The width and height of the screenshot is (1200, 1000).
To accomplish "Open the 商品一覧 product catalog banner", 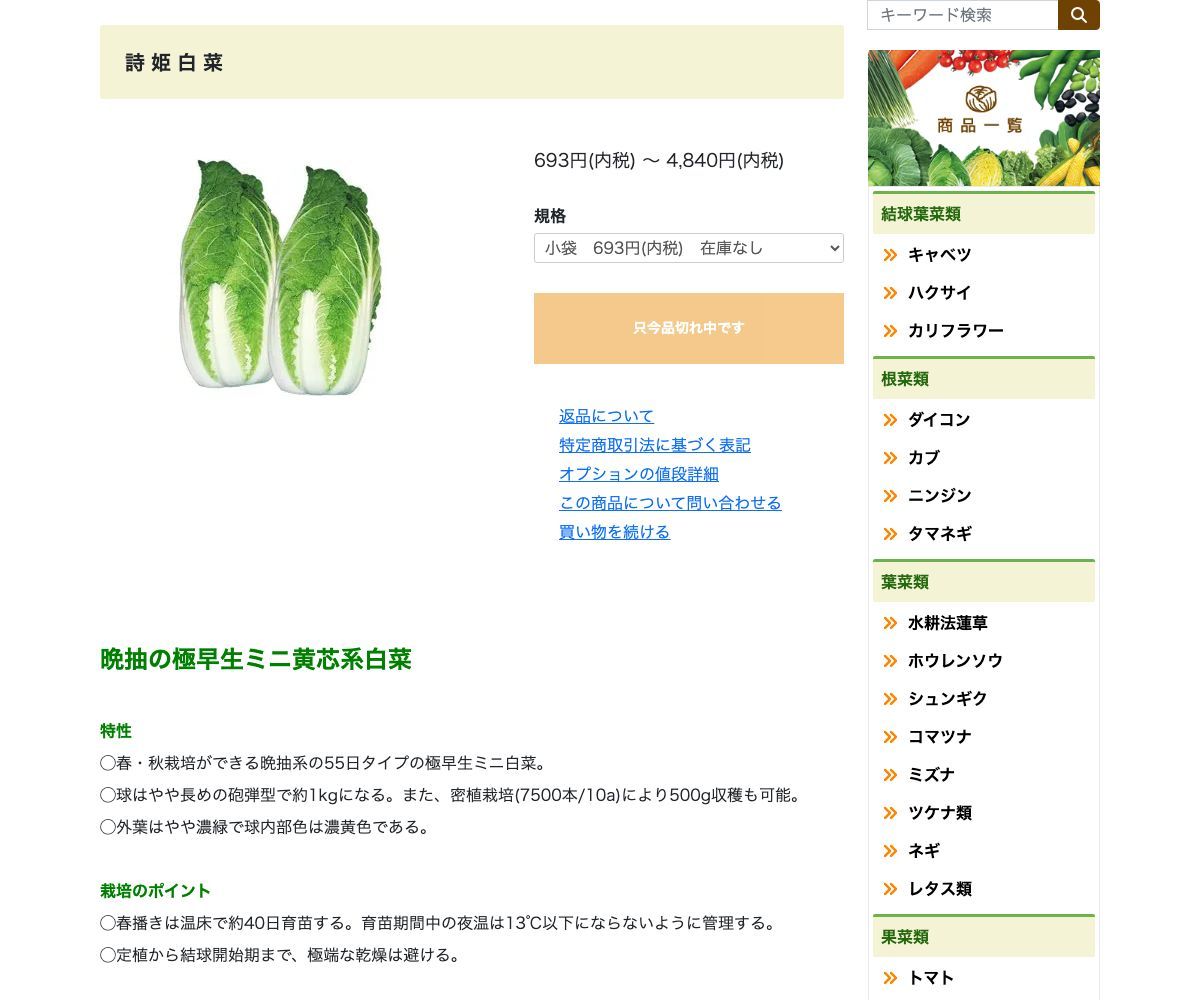I will (x=983, y=117).
